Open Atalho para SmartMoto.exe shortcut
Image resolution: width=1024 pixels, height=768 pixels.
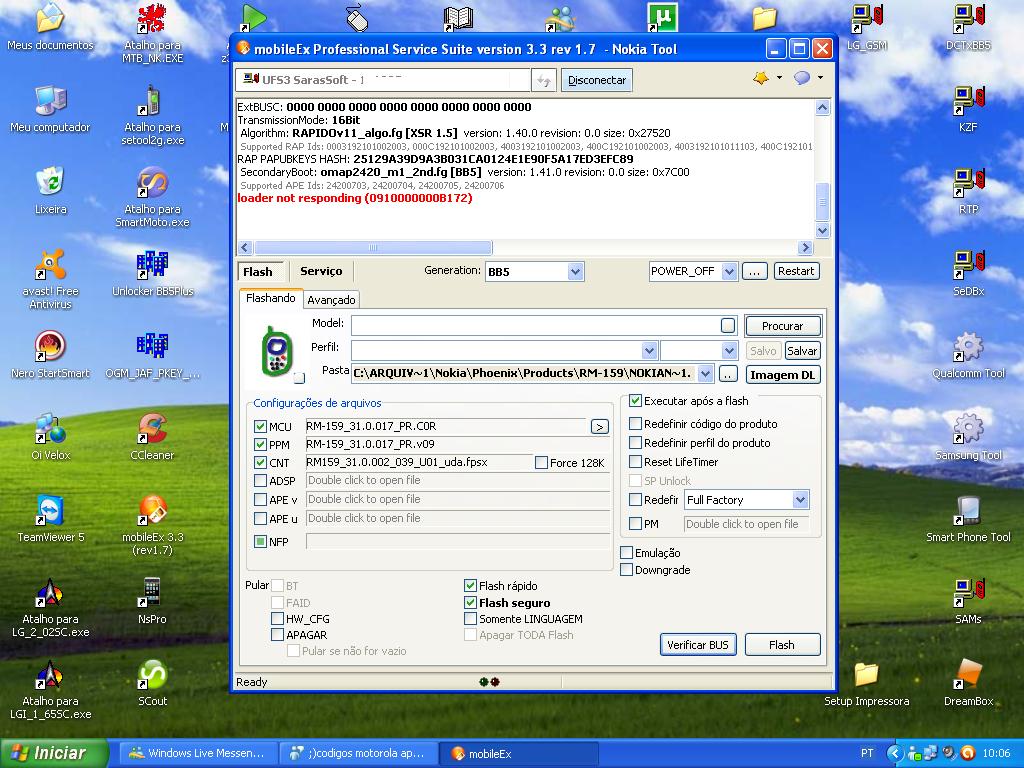point(152,197)
